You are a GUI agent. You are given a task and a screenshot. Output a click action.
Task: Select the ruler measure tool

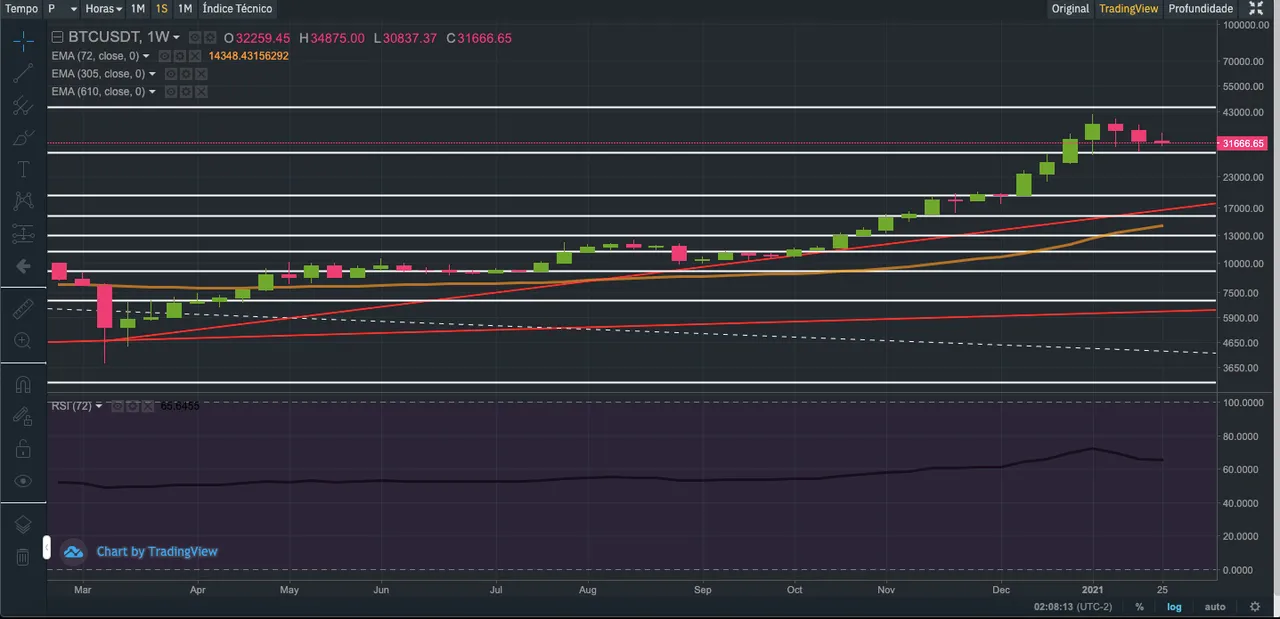tap(23, 311)
